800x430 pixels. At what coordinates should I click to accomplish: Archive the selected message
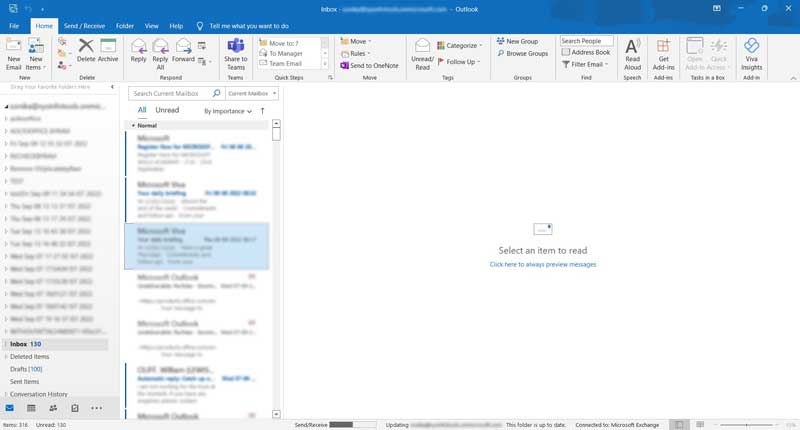coord(108,50)
